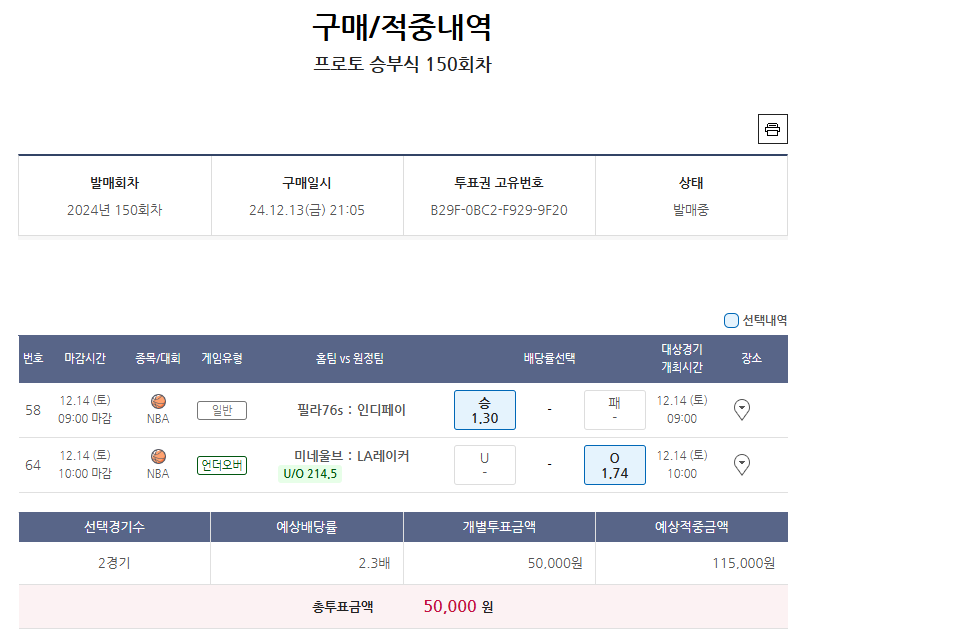Click 미네울브 : LA레이커 matchup text
960x634 pixels.
point(352,456)
